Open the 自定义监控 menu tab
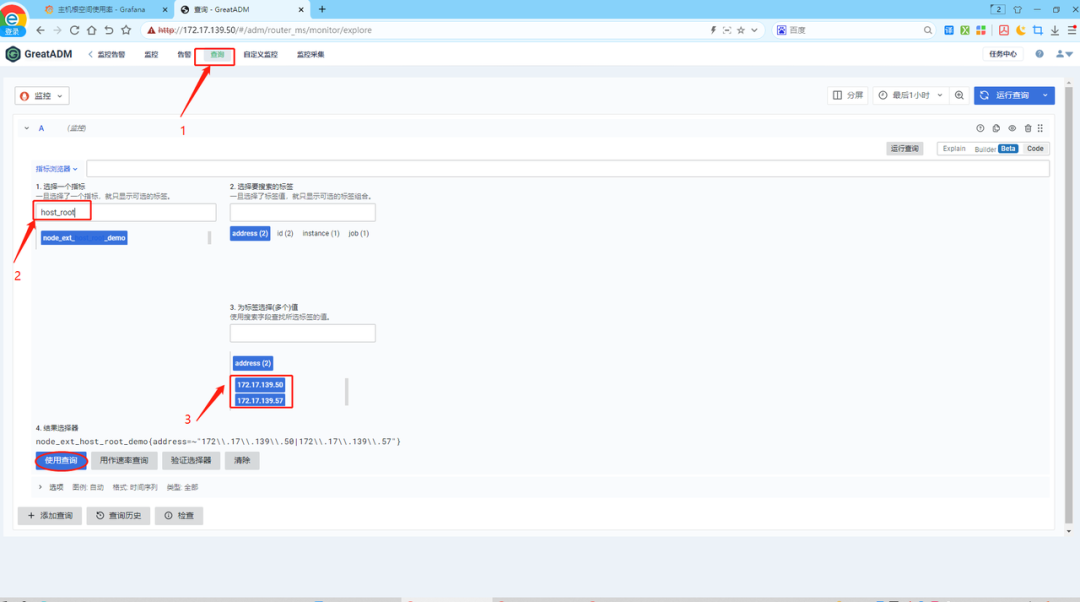This screenshot has width=1080, height=602. [x=260, y=54]
